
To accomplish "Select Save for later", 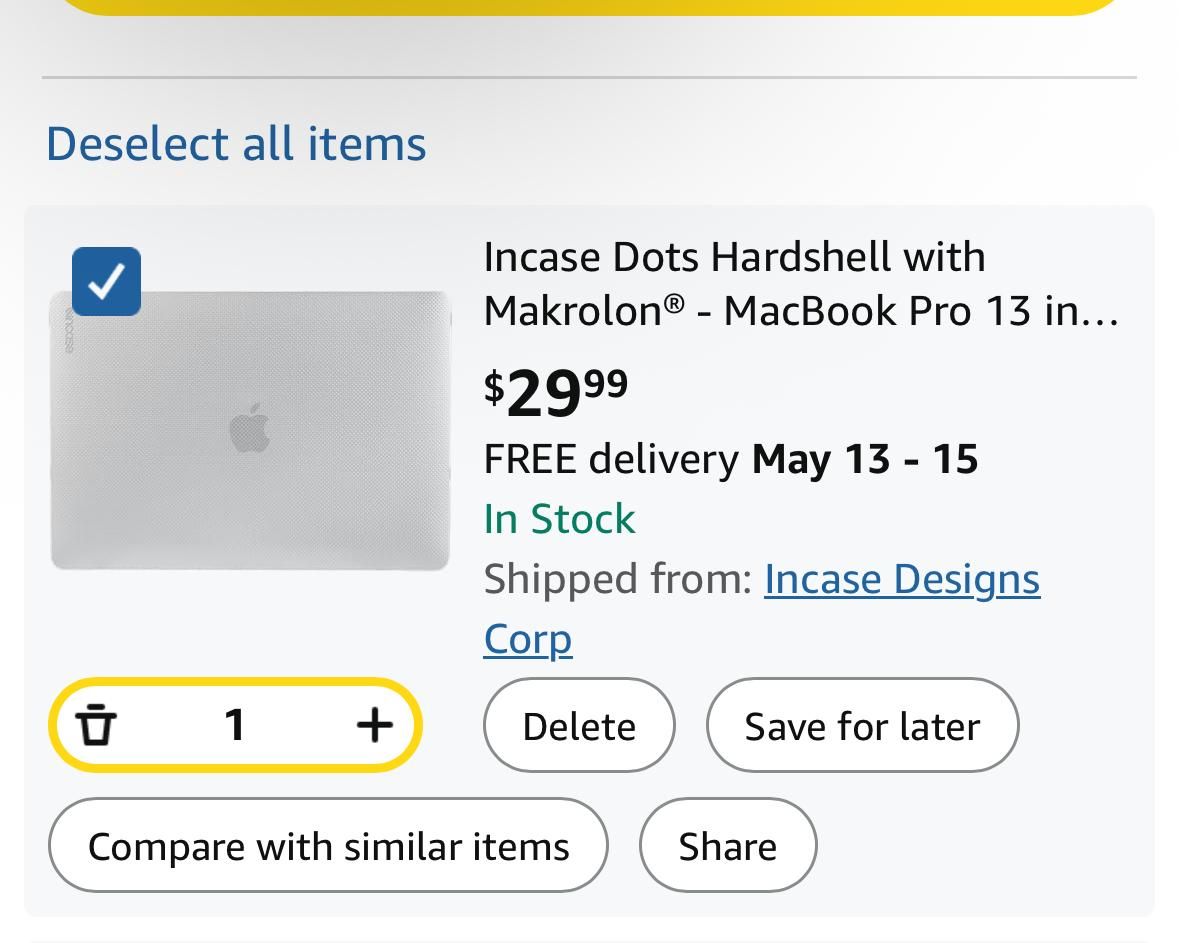I will [862, 725].
